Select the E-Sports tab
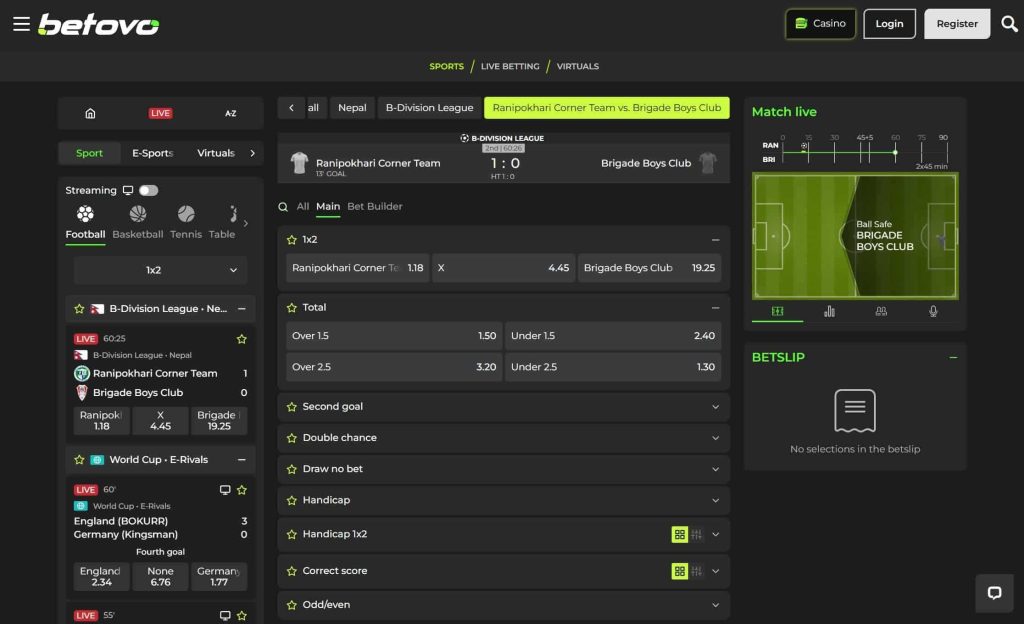The width and height of the screenshot is (1024, 624). [152, 153]
